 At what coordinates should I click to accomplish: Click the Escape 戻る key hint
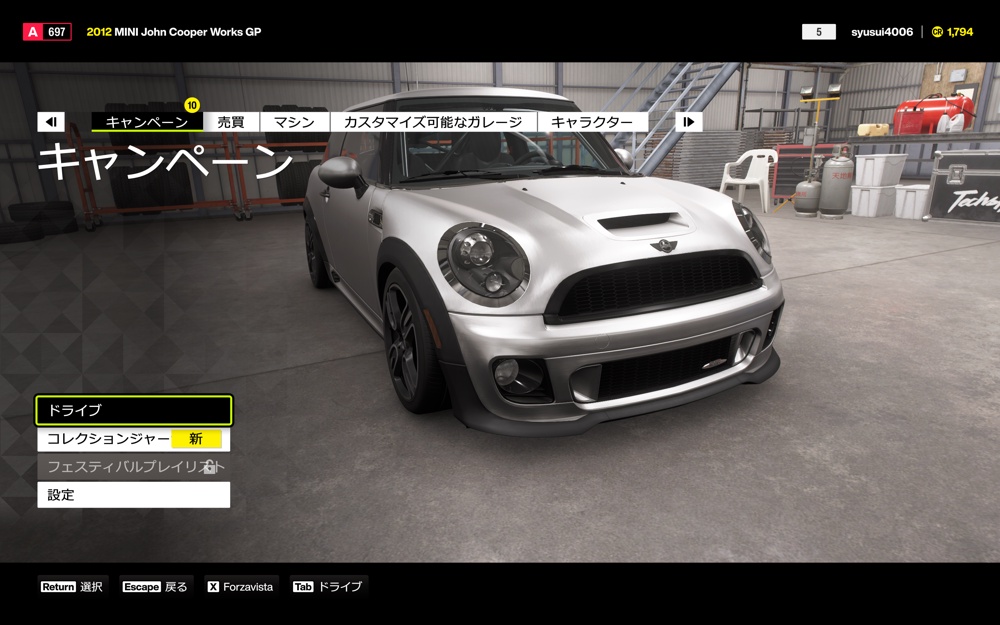156,587
